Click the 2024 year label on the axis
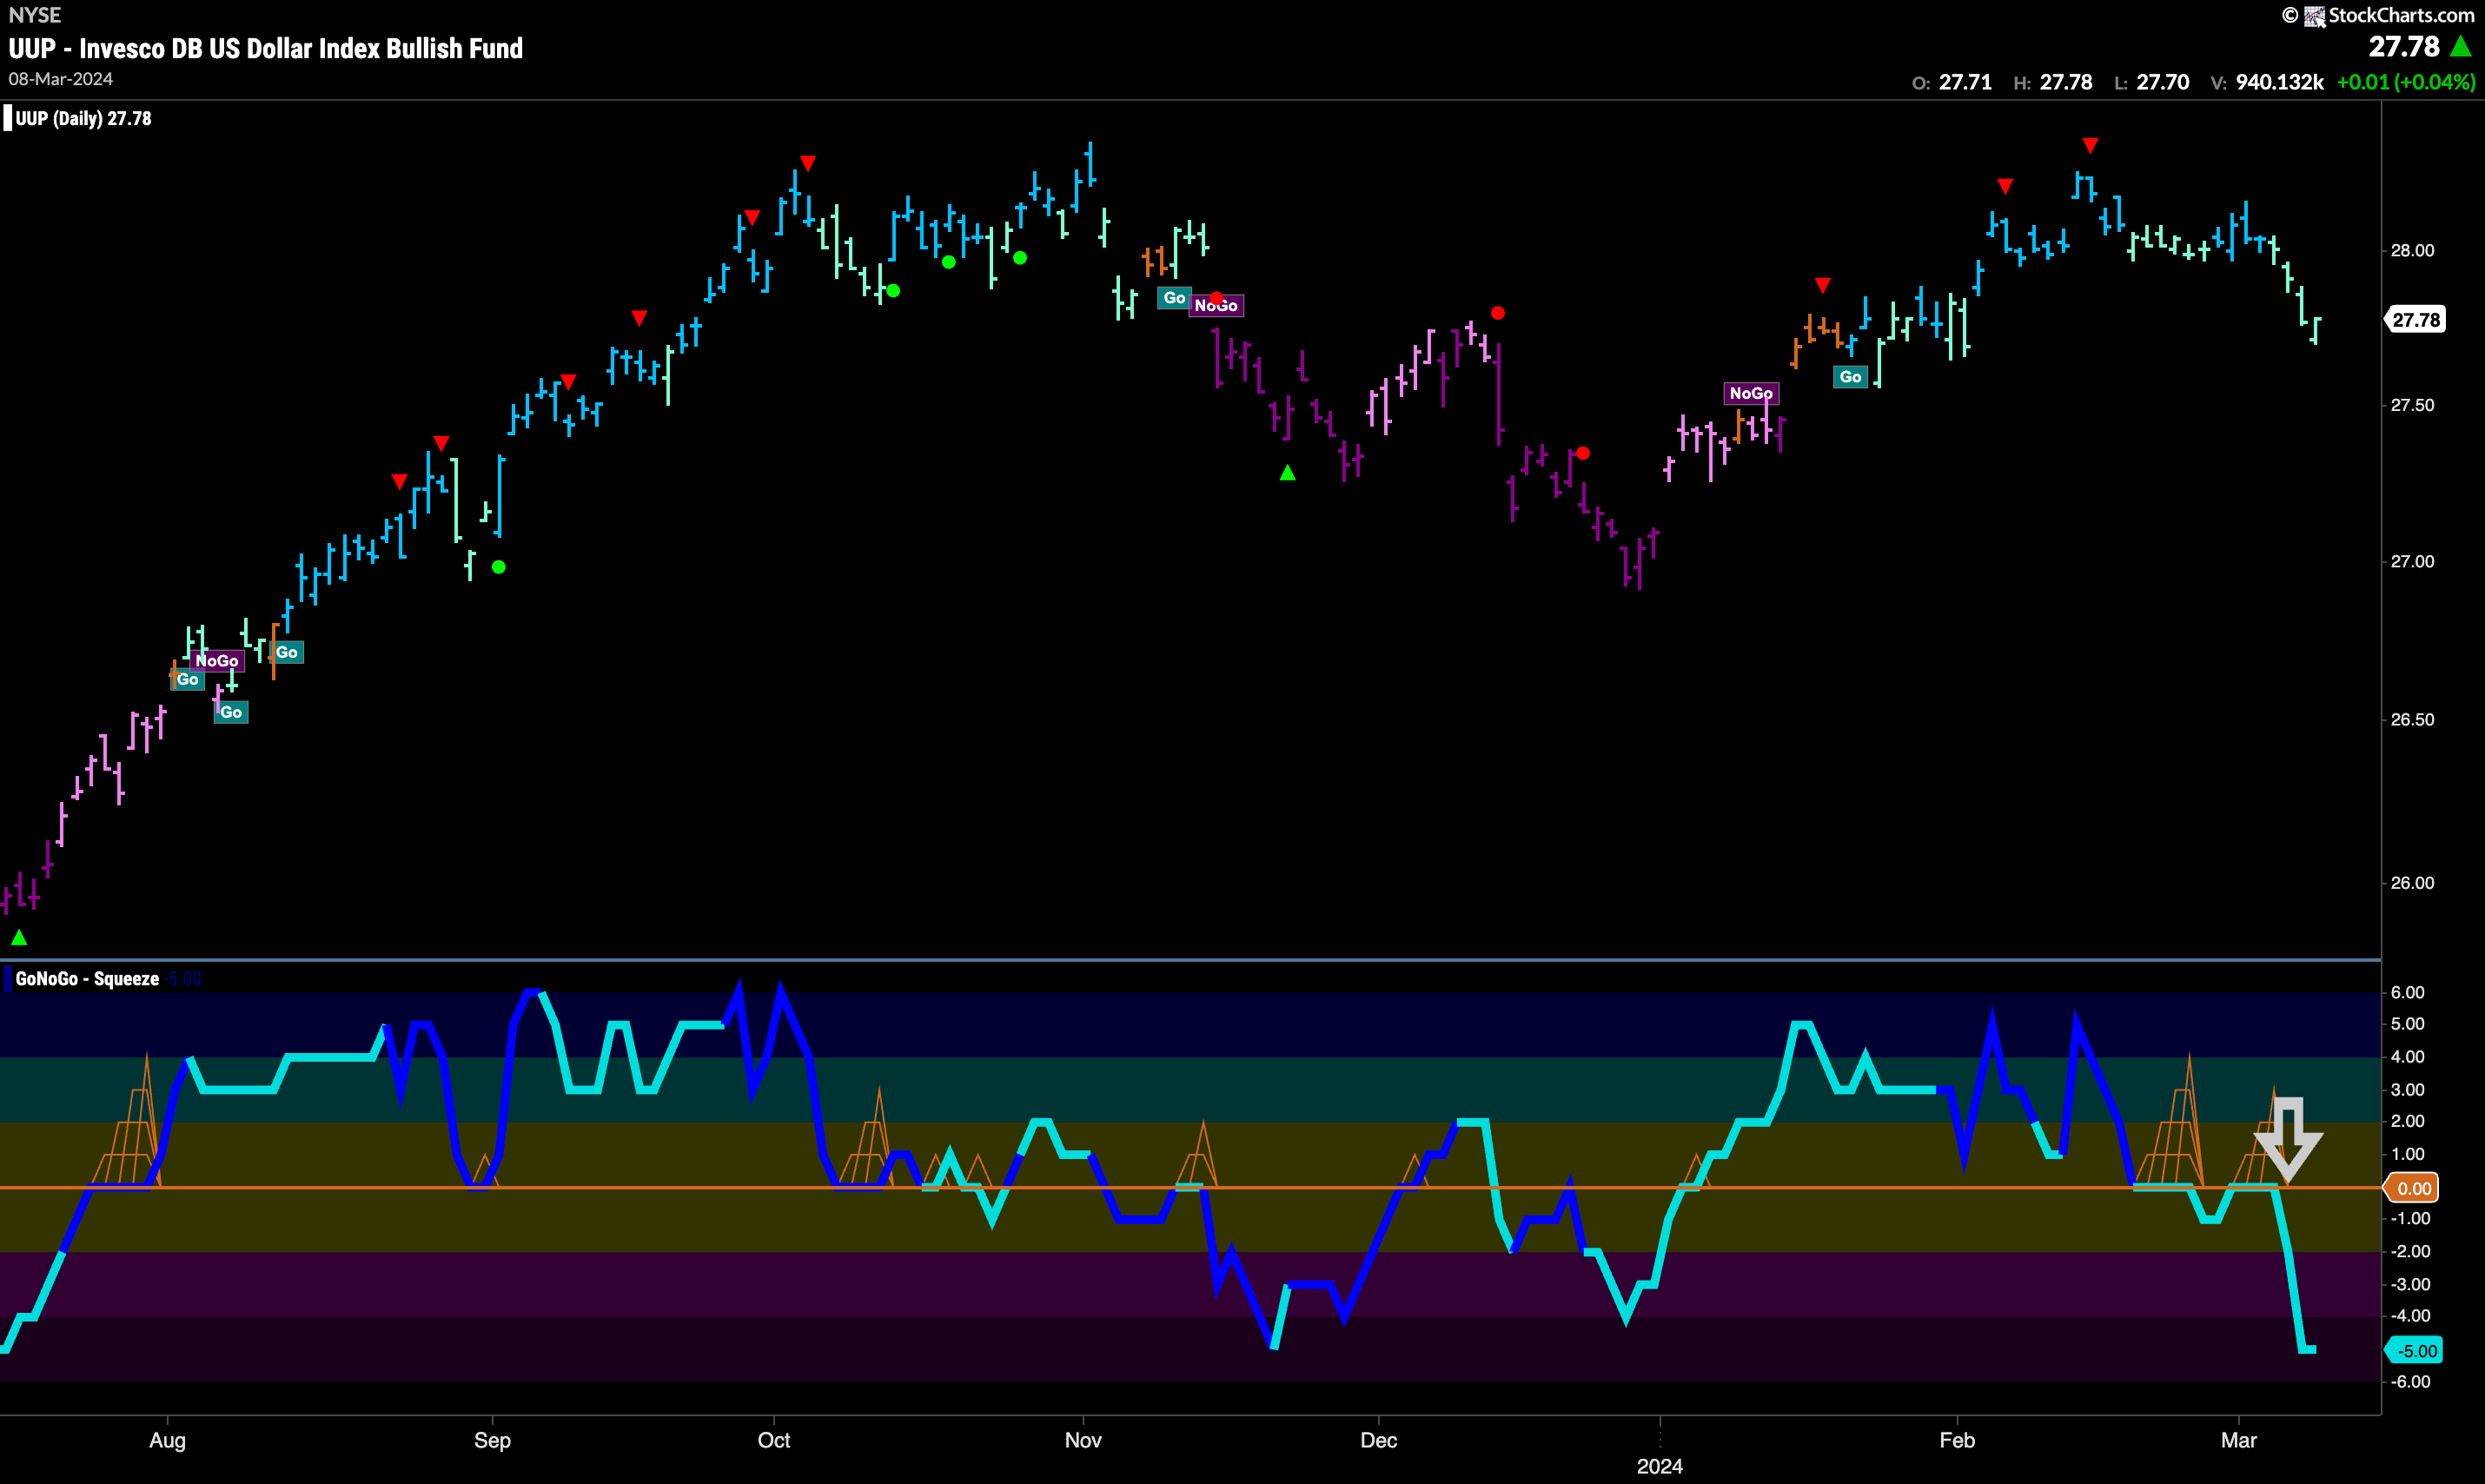2485x1484 pixels. [x=1660, y=1467]
